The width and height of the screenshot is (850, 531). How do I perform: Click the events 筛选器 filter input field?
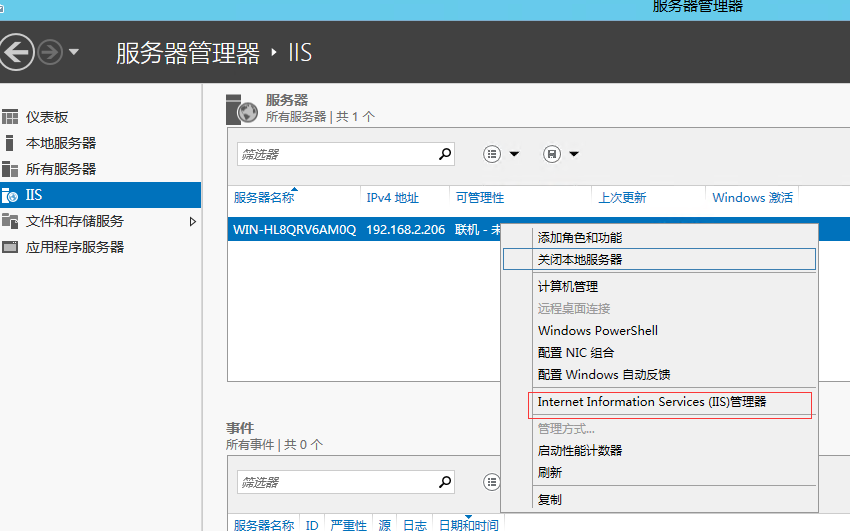pos(335,482)
